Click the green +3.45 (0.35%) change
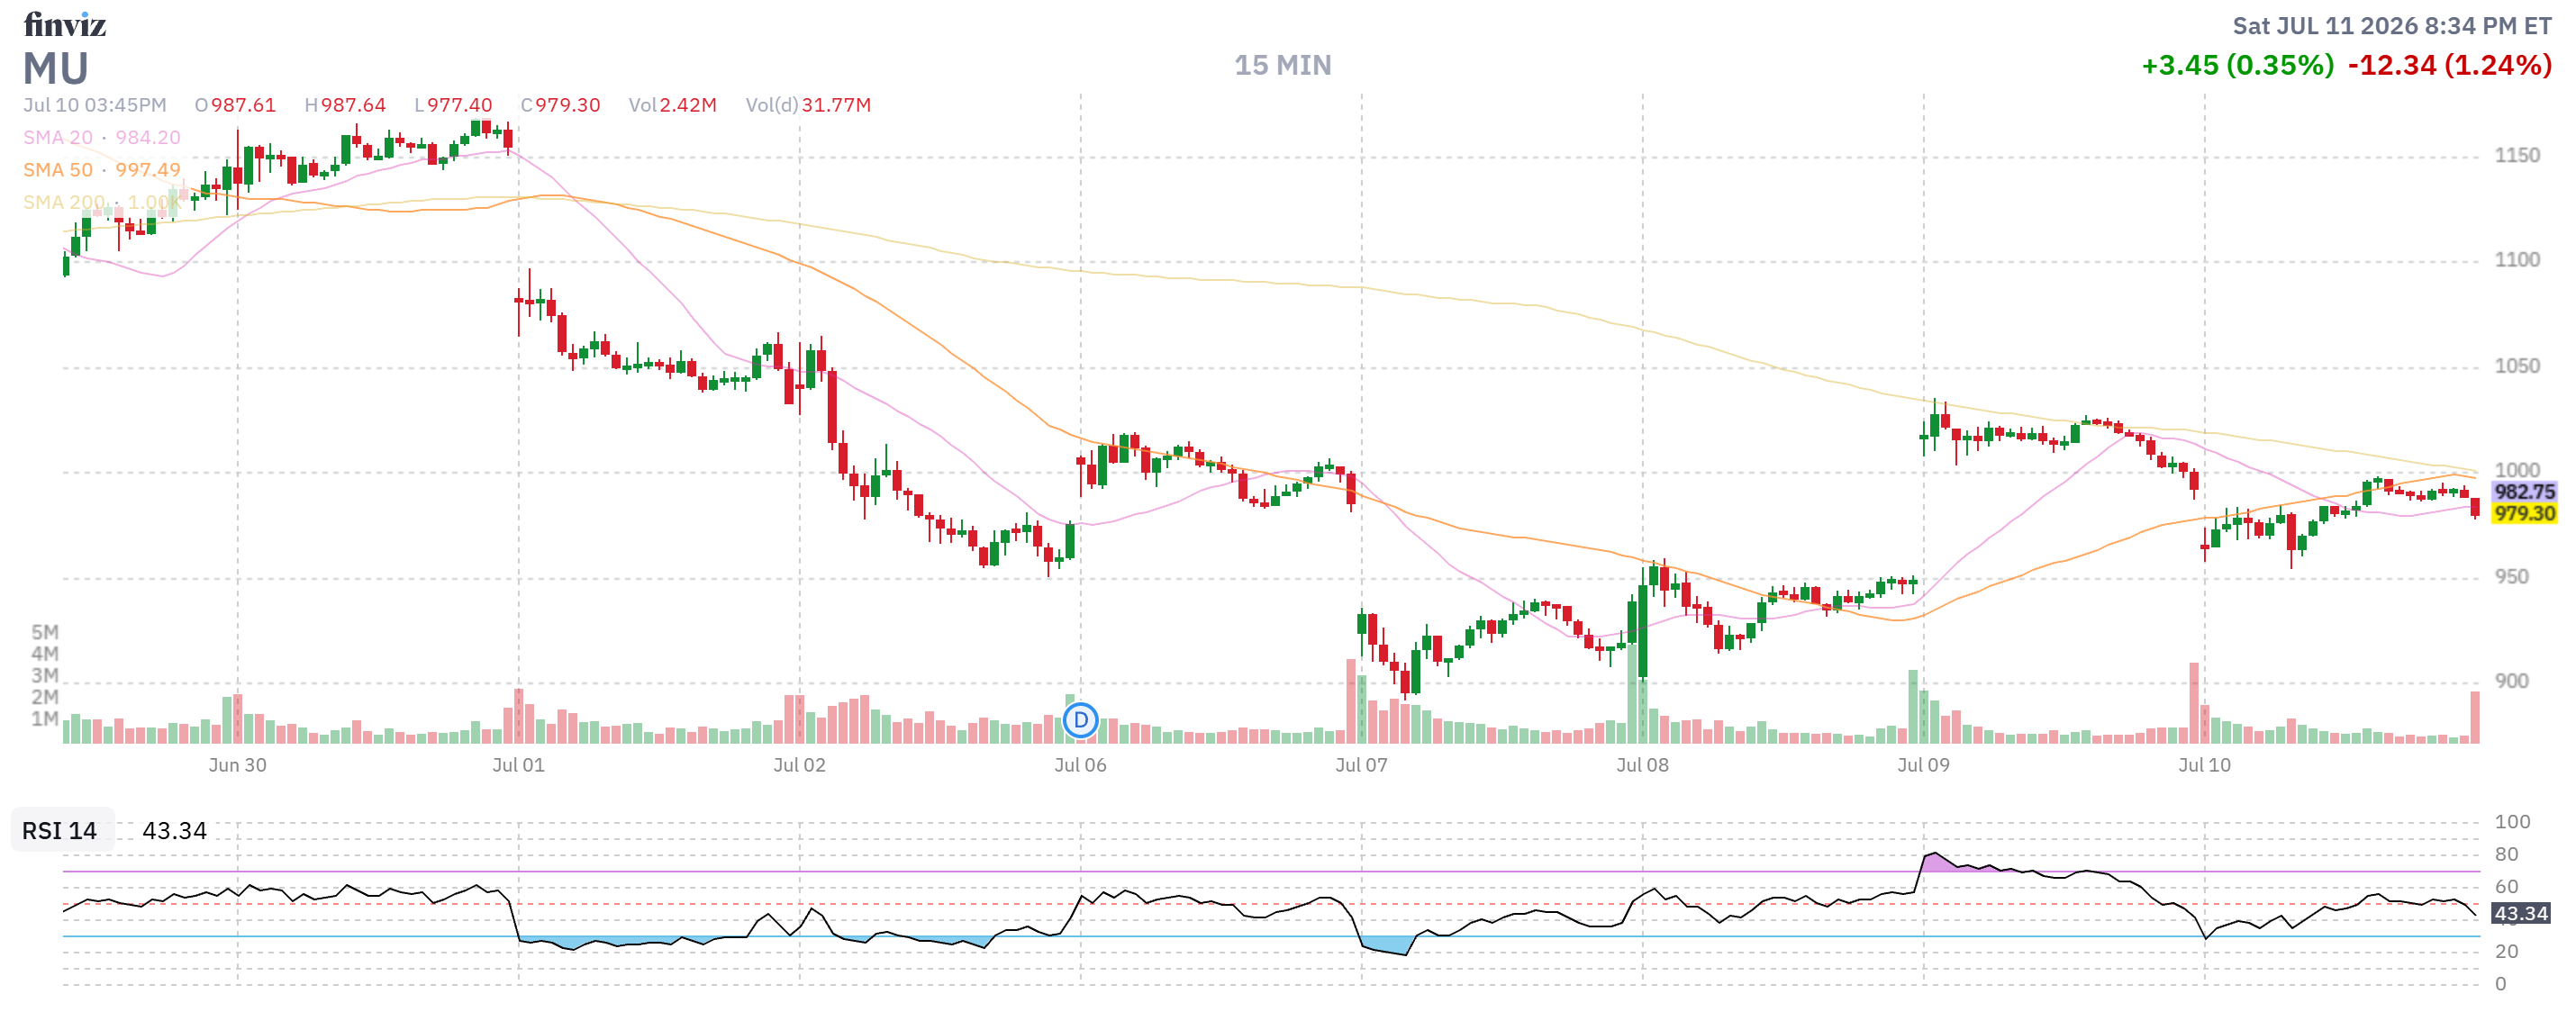2576x1012 pixels. click(x=2237, y=65)
